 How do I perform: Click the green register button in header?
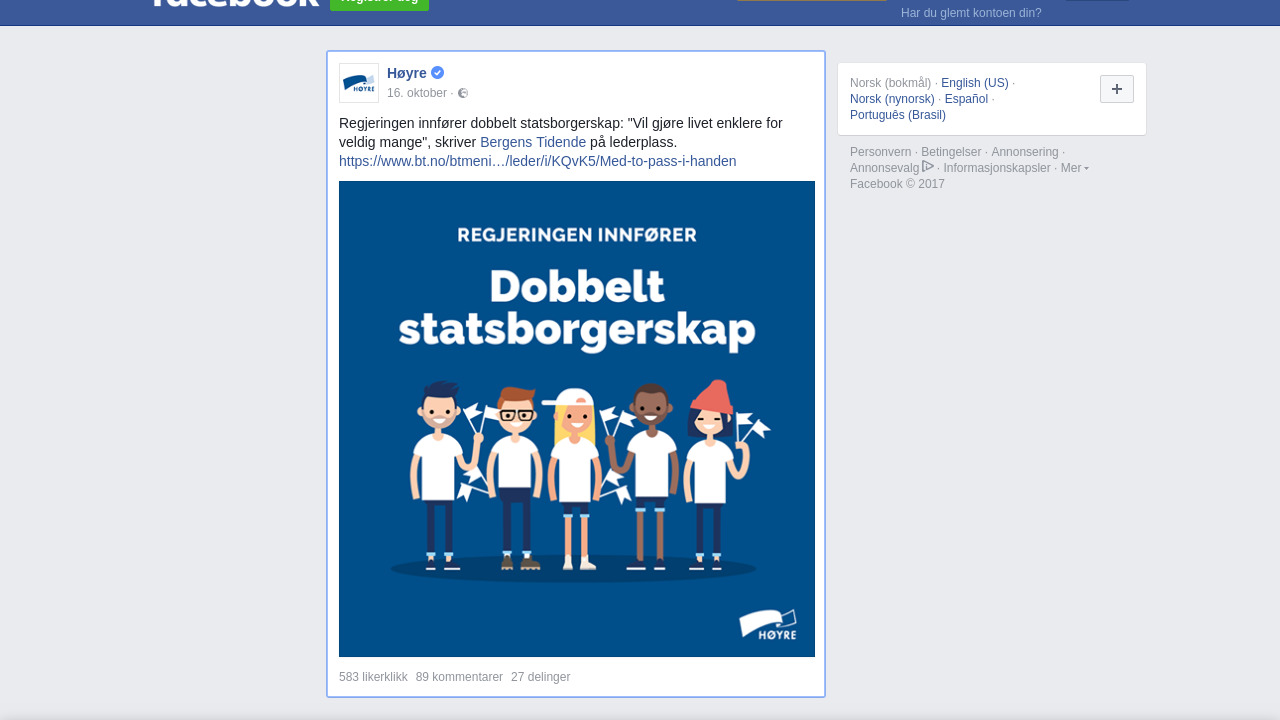(x=379, y=3)
